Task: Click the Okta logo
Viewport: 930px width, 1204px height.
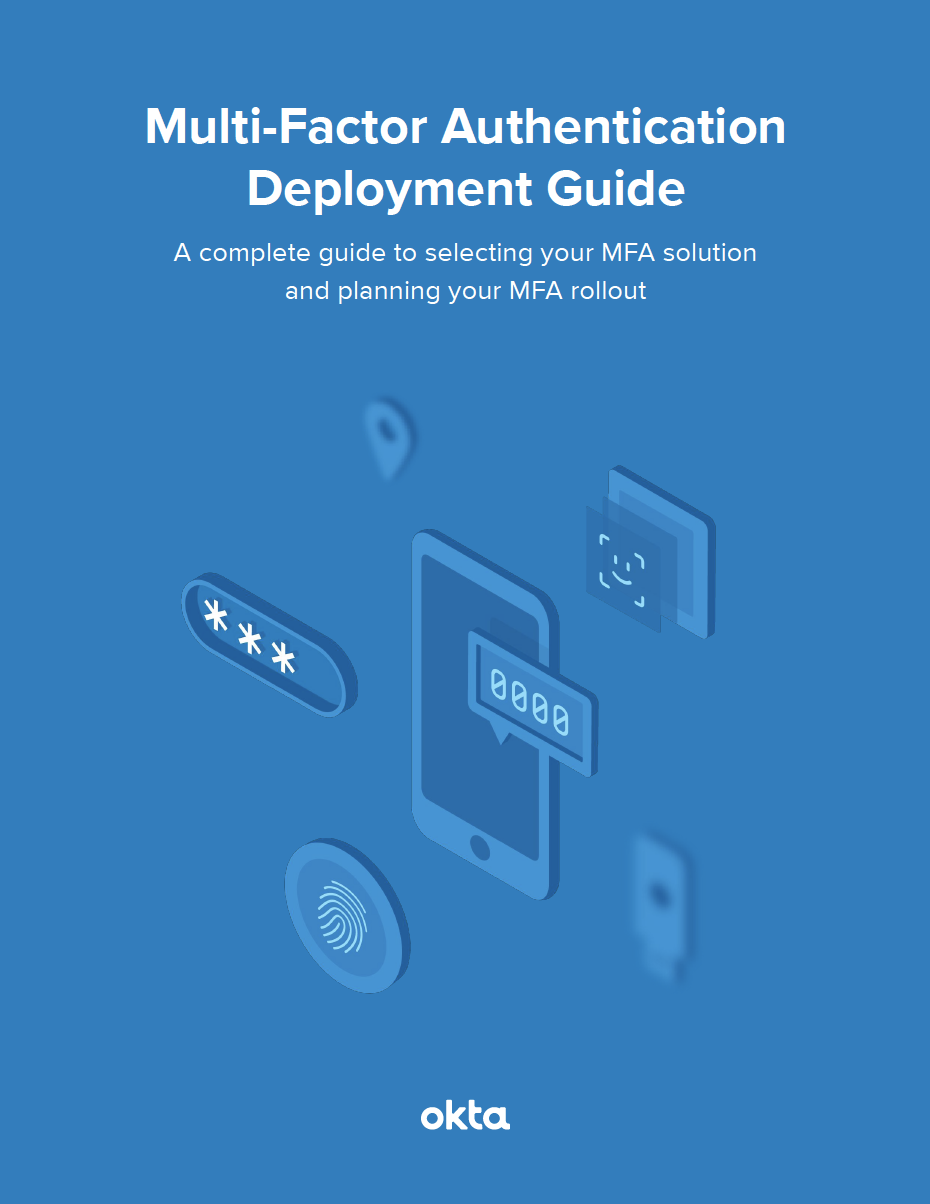Action: [465, 1115]
